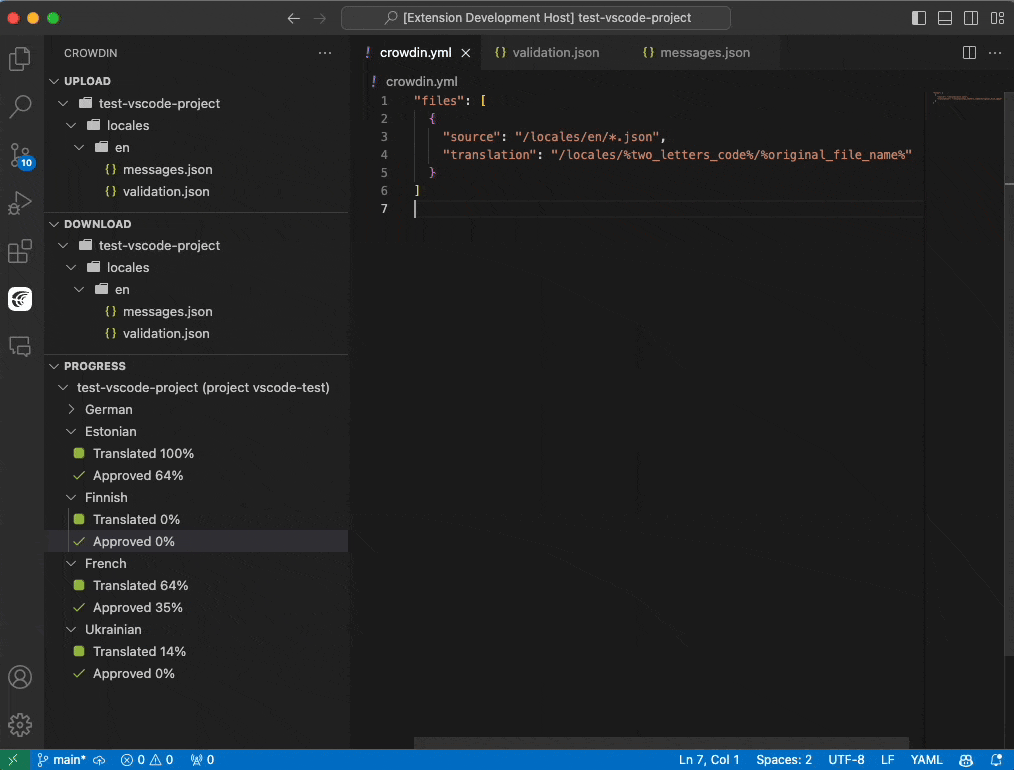
Task: Select Ukrainian Translated 14% row
Action: 197,652
